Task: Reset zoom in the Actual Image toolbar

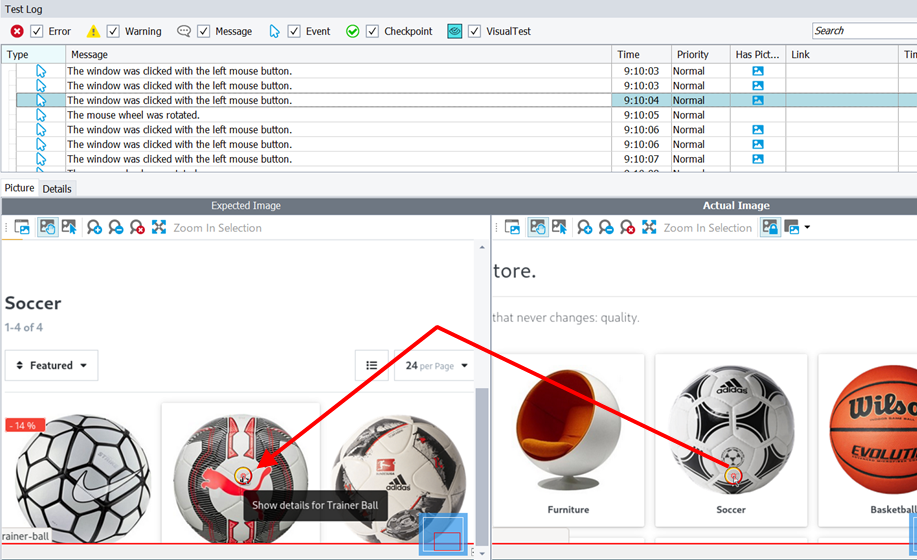Action: (x=628, y=228)
